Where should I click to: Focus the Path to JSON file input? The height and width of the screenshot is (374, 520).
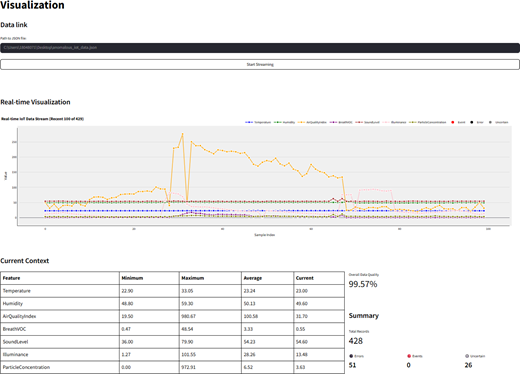coord(260,48)
